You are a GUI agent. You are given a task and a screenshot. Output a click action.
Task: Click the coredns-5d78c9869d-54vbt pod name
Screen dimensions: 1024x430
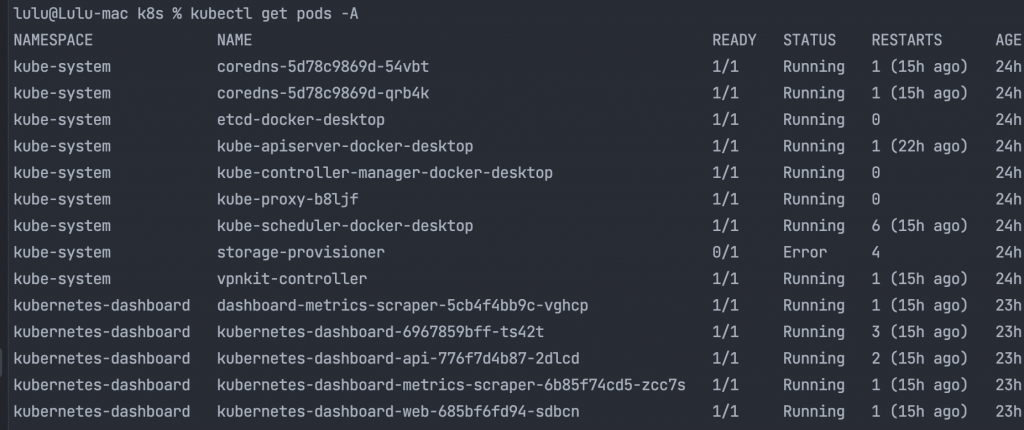(323, 67)
